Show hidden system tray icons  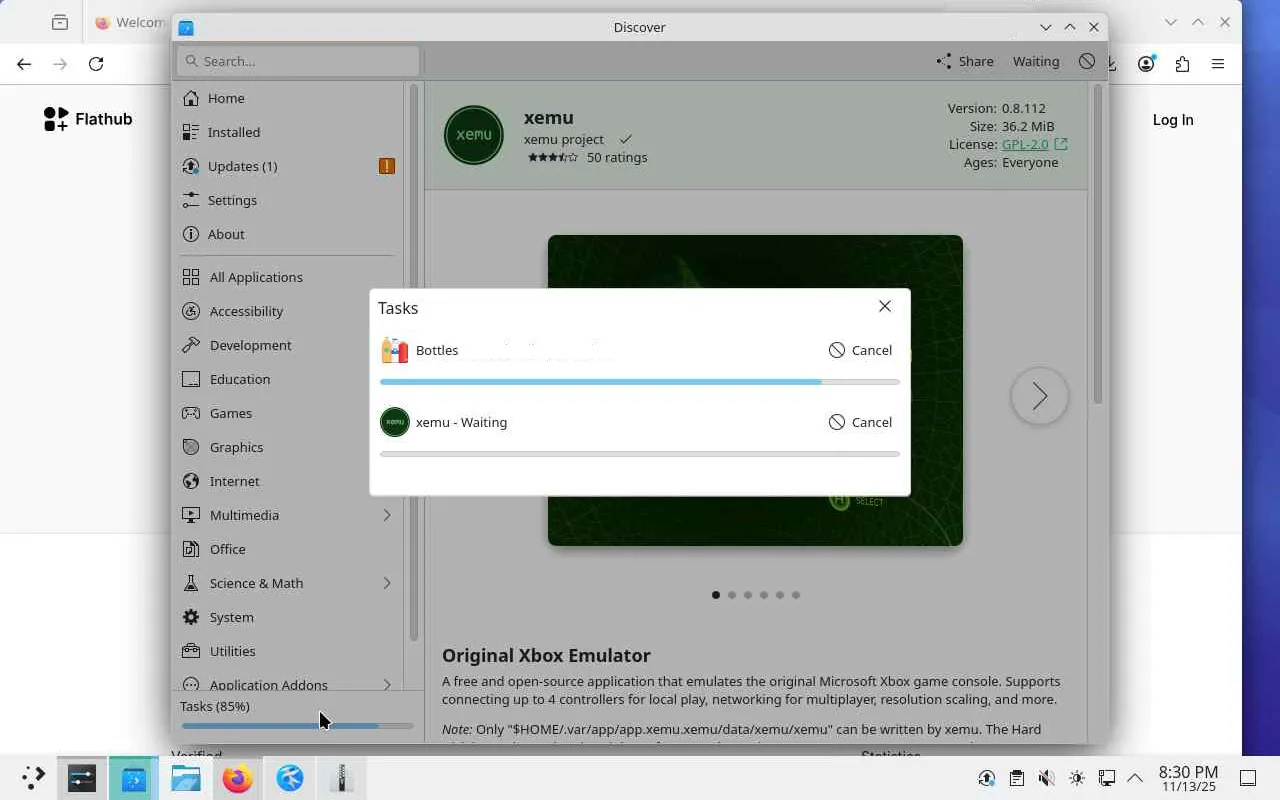(x=1135, y=778)
